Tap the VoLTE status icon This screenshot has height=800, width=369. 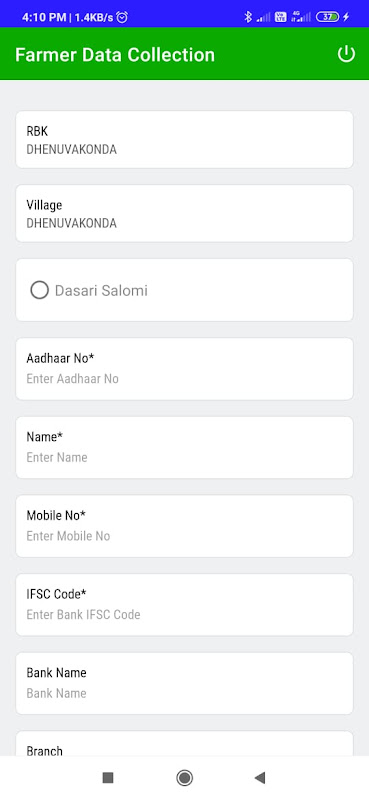click(x=281, y=17)
